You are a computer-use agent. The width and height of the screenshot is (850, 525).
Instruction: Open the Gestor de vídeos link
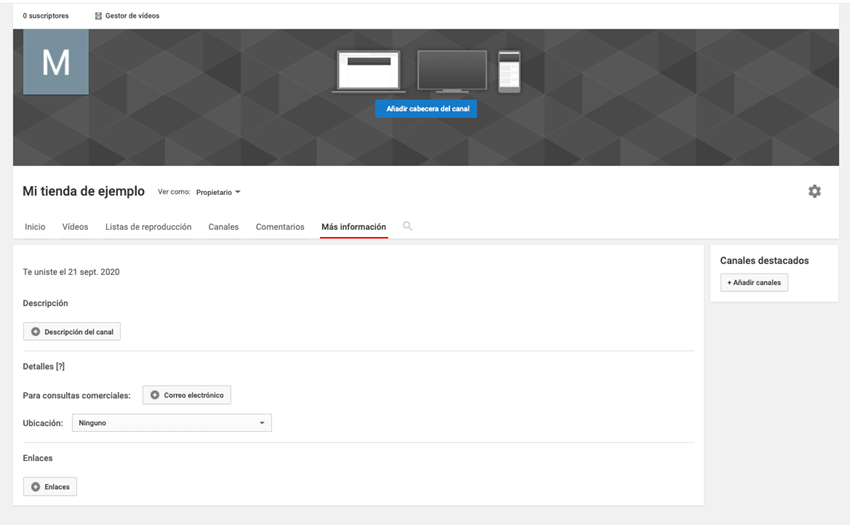pos(132,16)
